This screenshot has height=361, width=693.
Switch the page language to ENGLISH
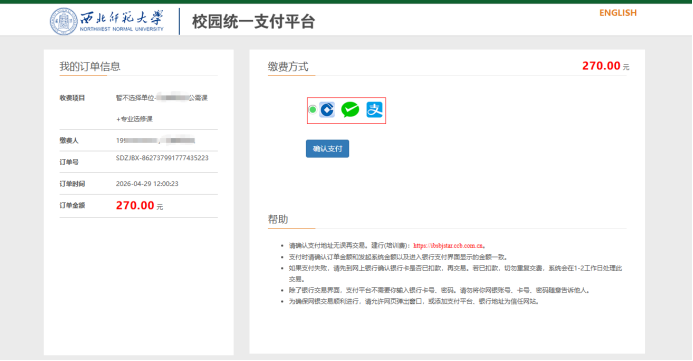(618, 13)
